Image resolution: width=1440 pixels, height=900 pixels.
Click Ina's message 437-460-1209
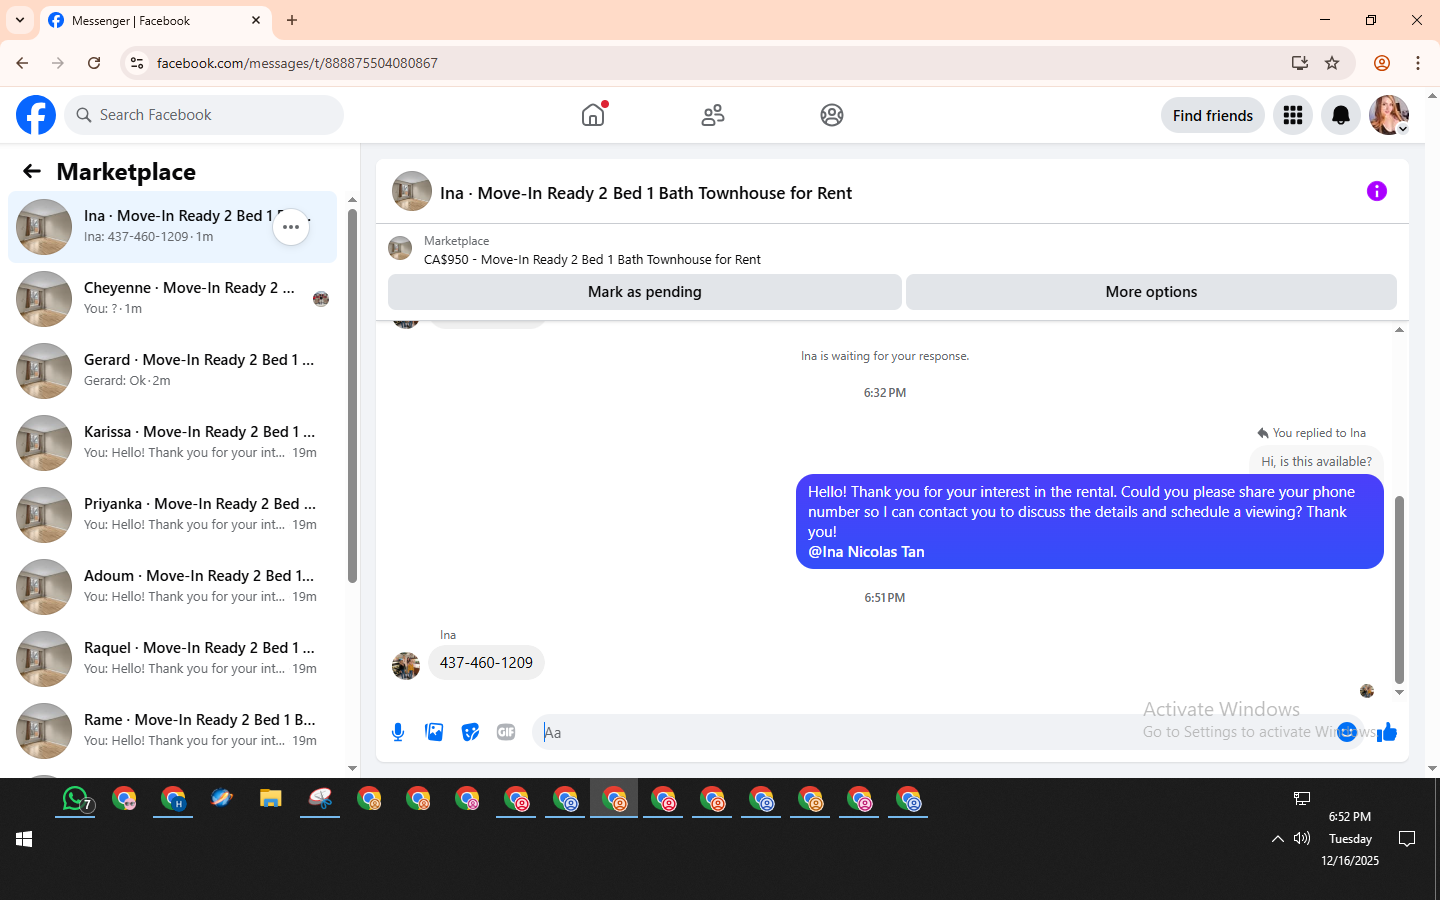[x=486, y=663]
